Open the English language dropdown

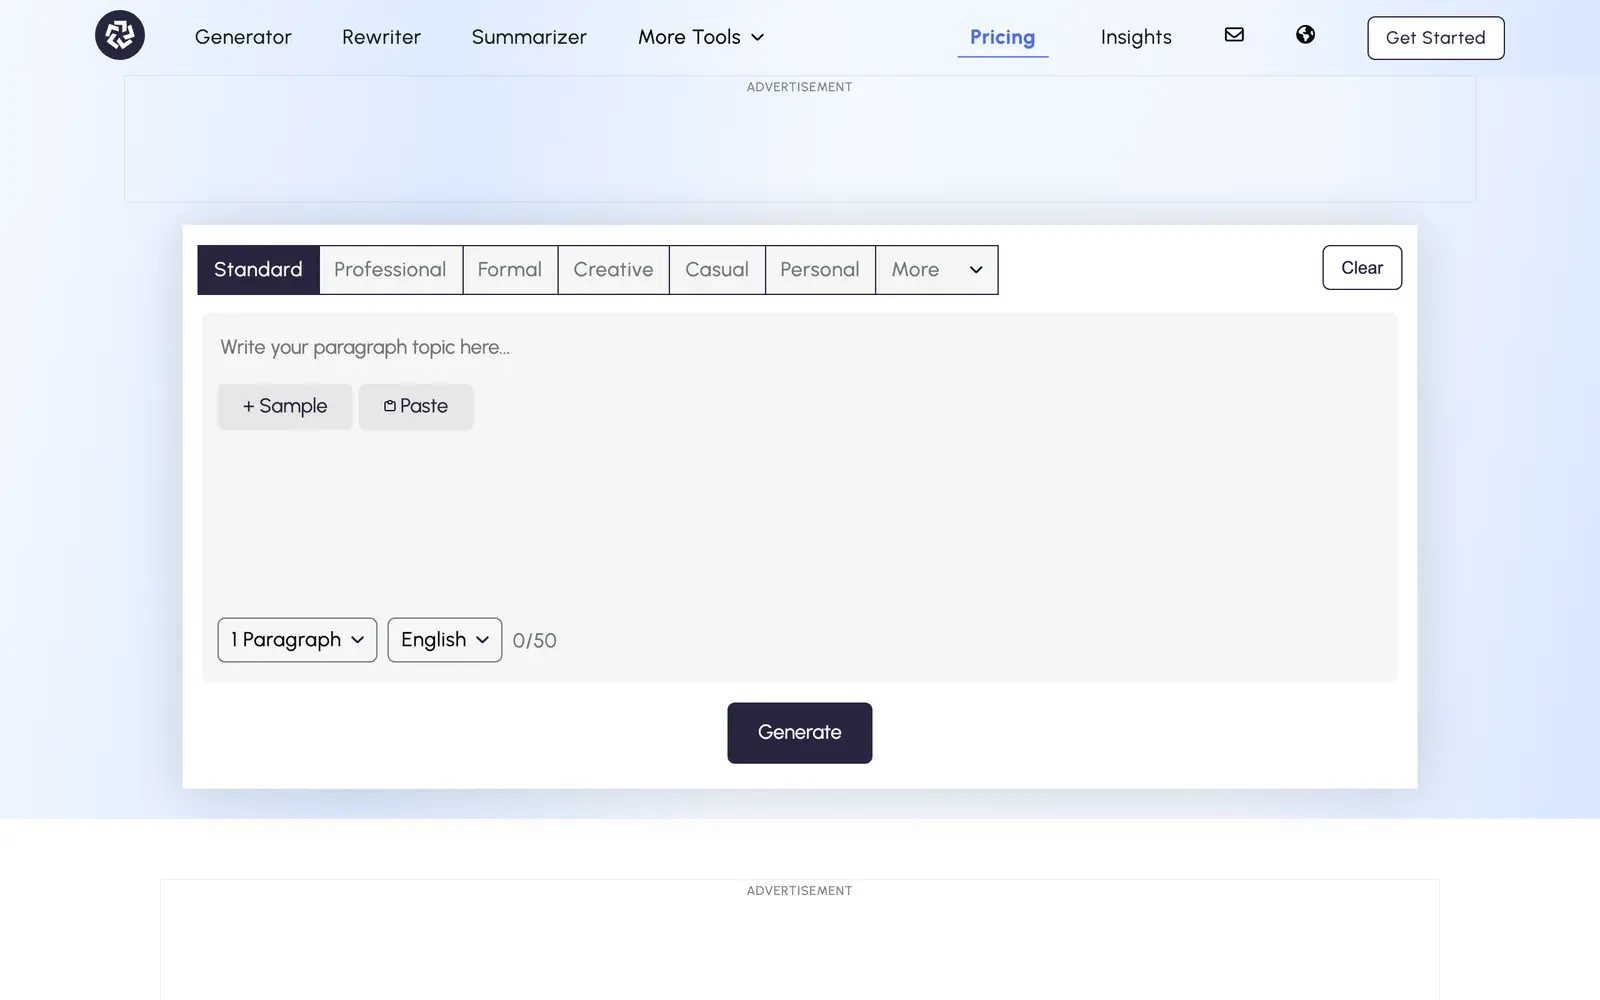tap(445, 640)
